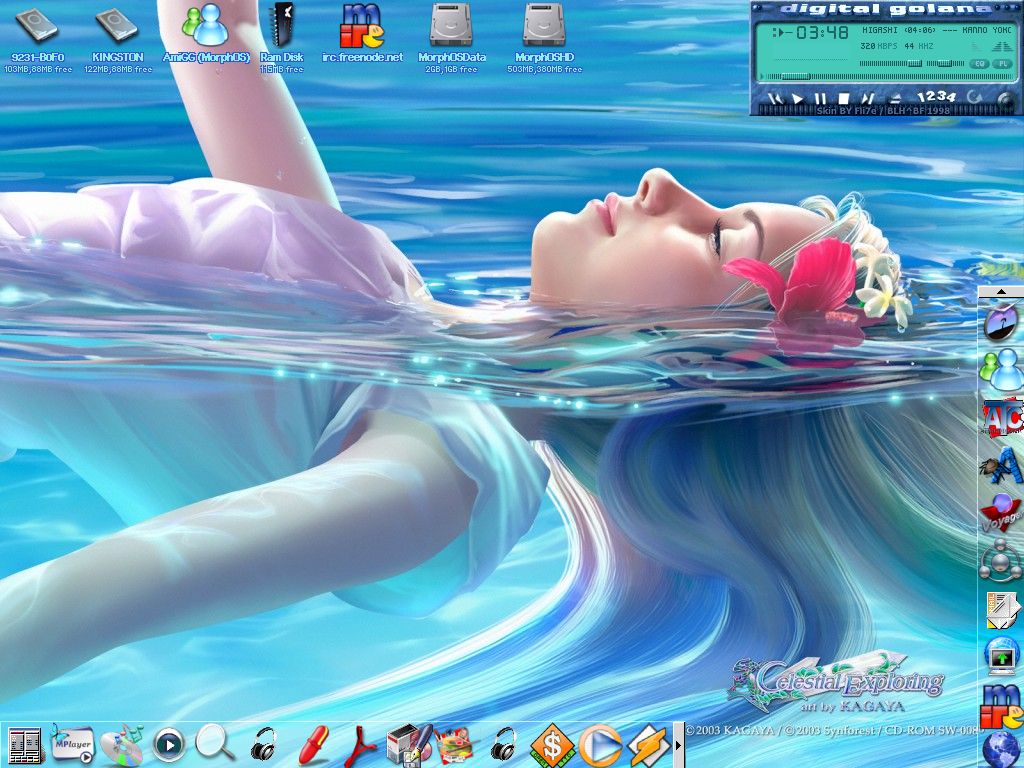Viewport: 1024px width, 768px height.
Task: Adjust the balance slider in player
Action: (946, 64)
